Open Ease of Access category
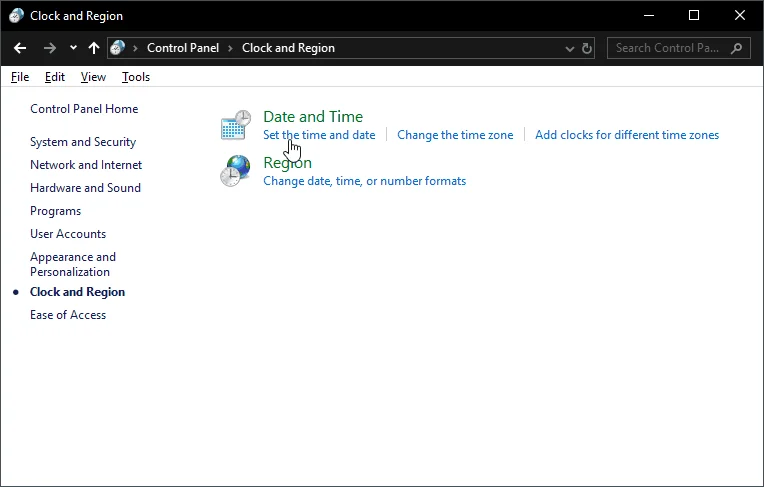The height and width of the screenshot is (487, 764). (x=68, y=315)
